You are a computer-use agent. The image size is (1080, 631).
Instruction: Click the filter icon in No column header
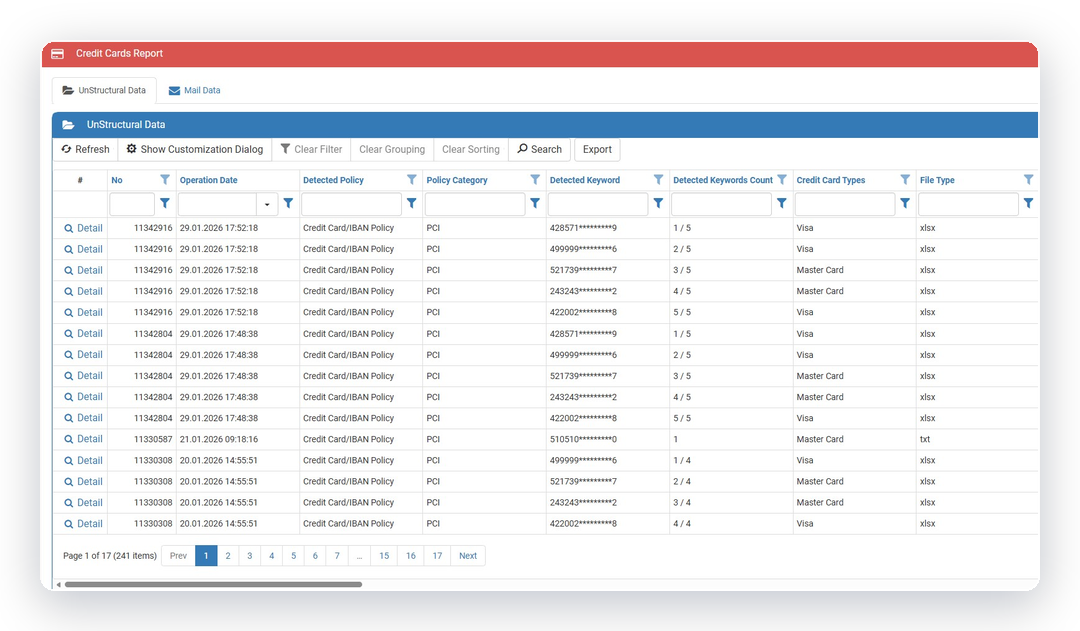[x=165, y=180]
